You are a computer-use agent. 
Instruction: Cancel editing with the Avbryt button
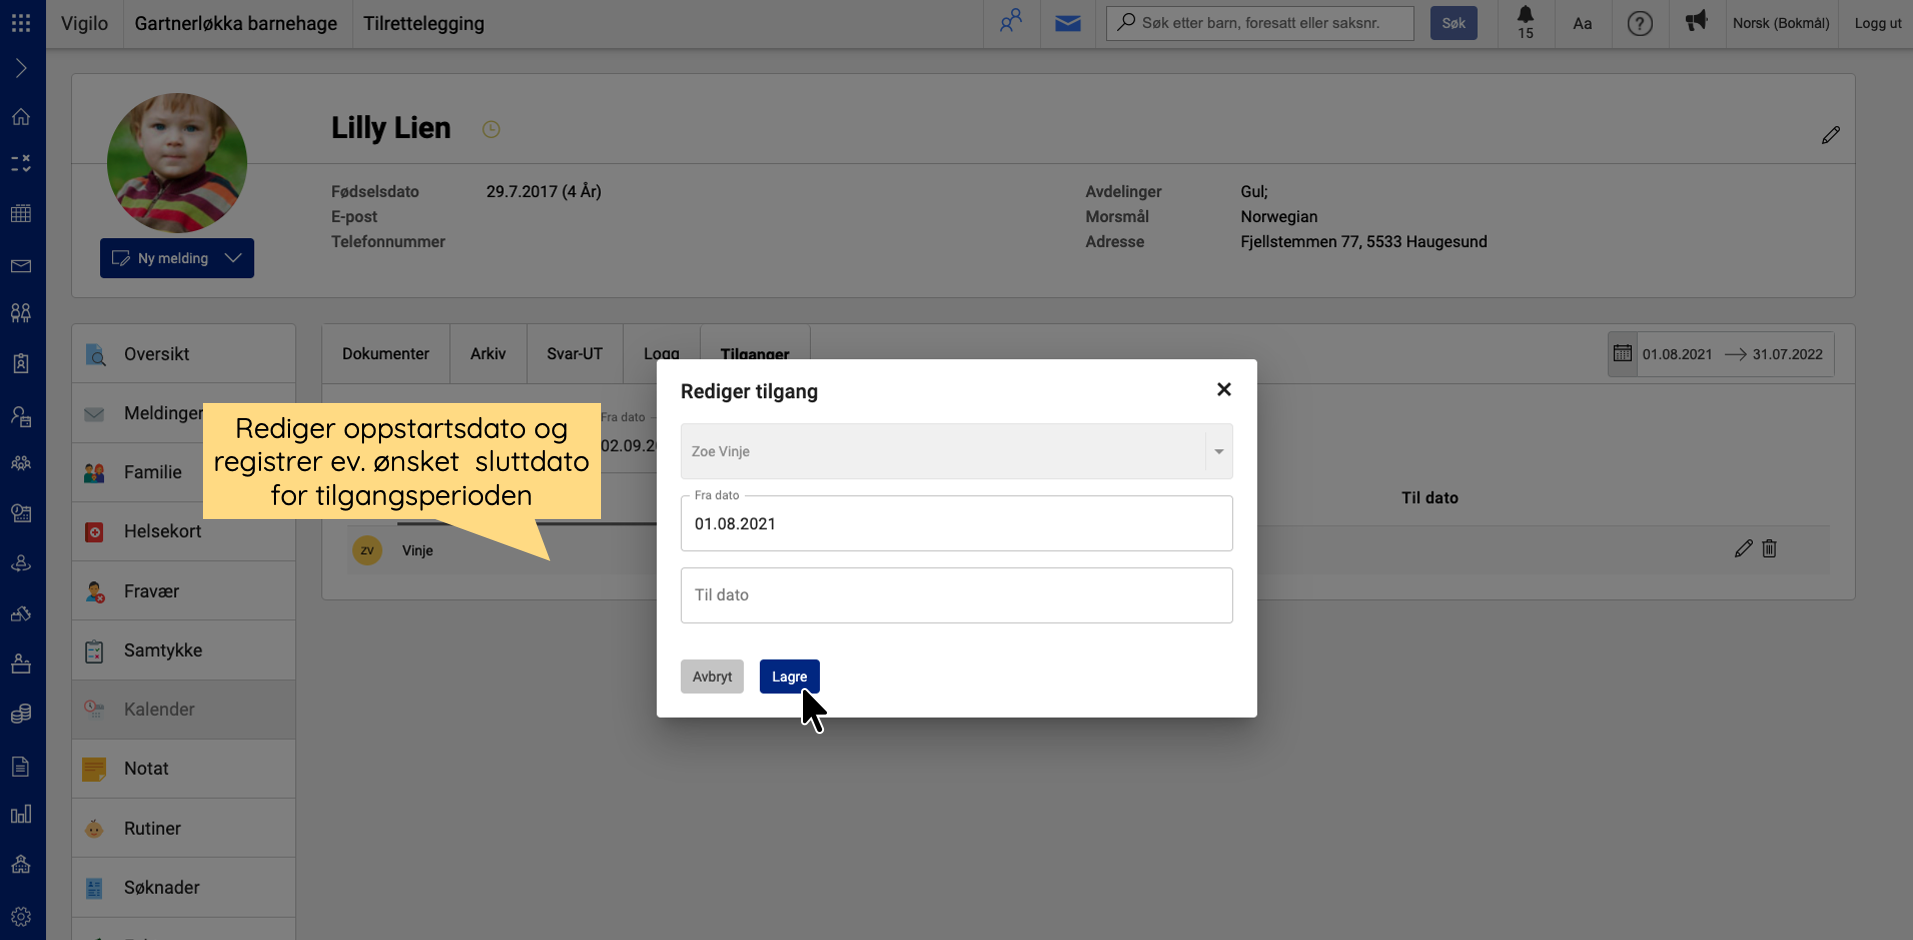[712, 677]
